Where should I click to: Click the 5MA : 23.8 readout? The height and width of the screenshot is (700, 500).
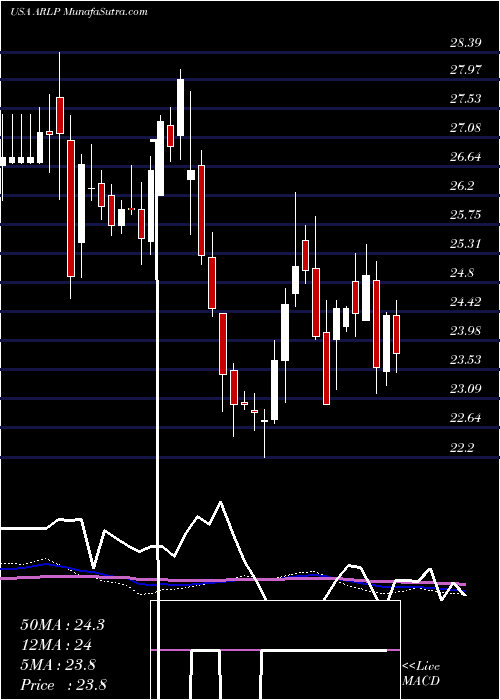click(x=58, y=665)
